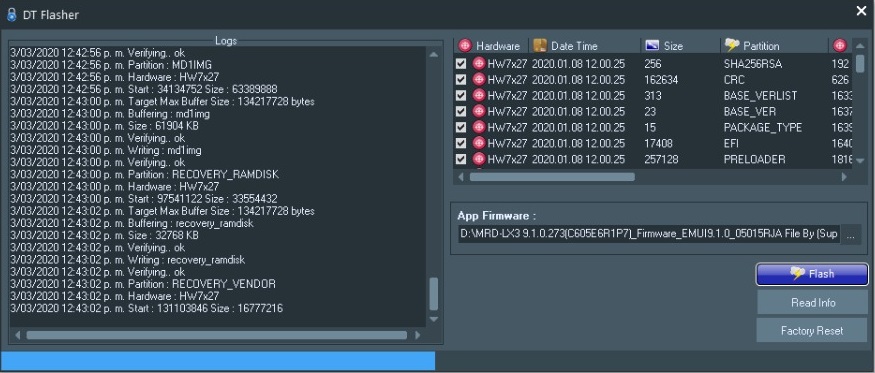875x373 pixels.
Task: Click the red hardware icon on SHA256RSA row
Action: (479, 64)
